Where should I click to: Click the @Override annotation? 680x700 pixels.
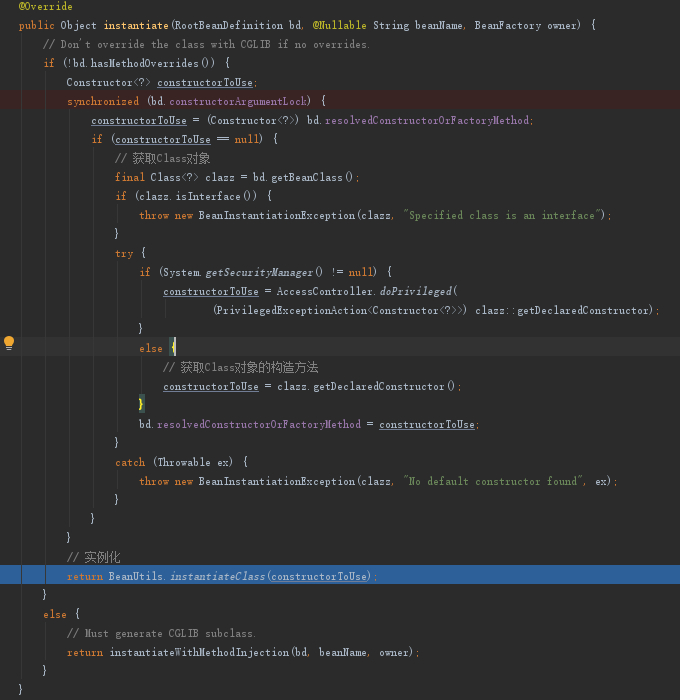point(46,6)
